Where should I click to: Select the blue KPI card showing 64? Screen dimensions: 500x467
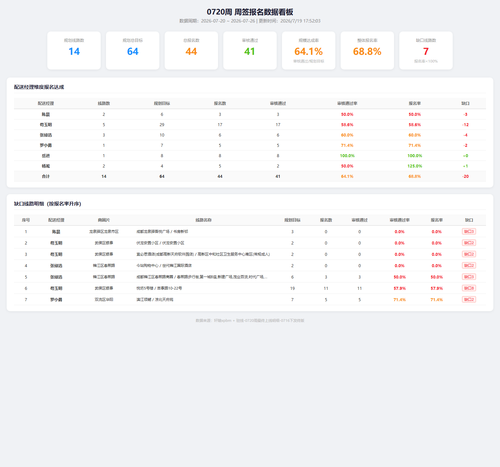[x=133, y=51]
